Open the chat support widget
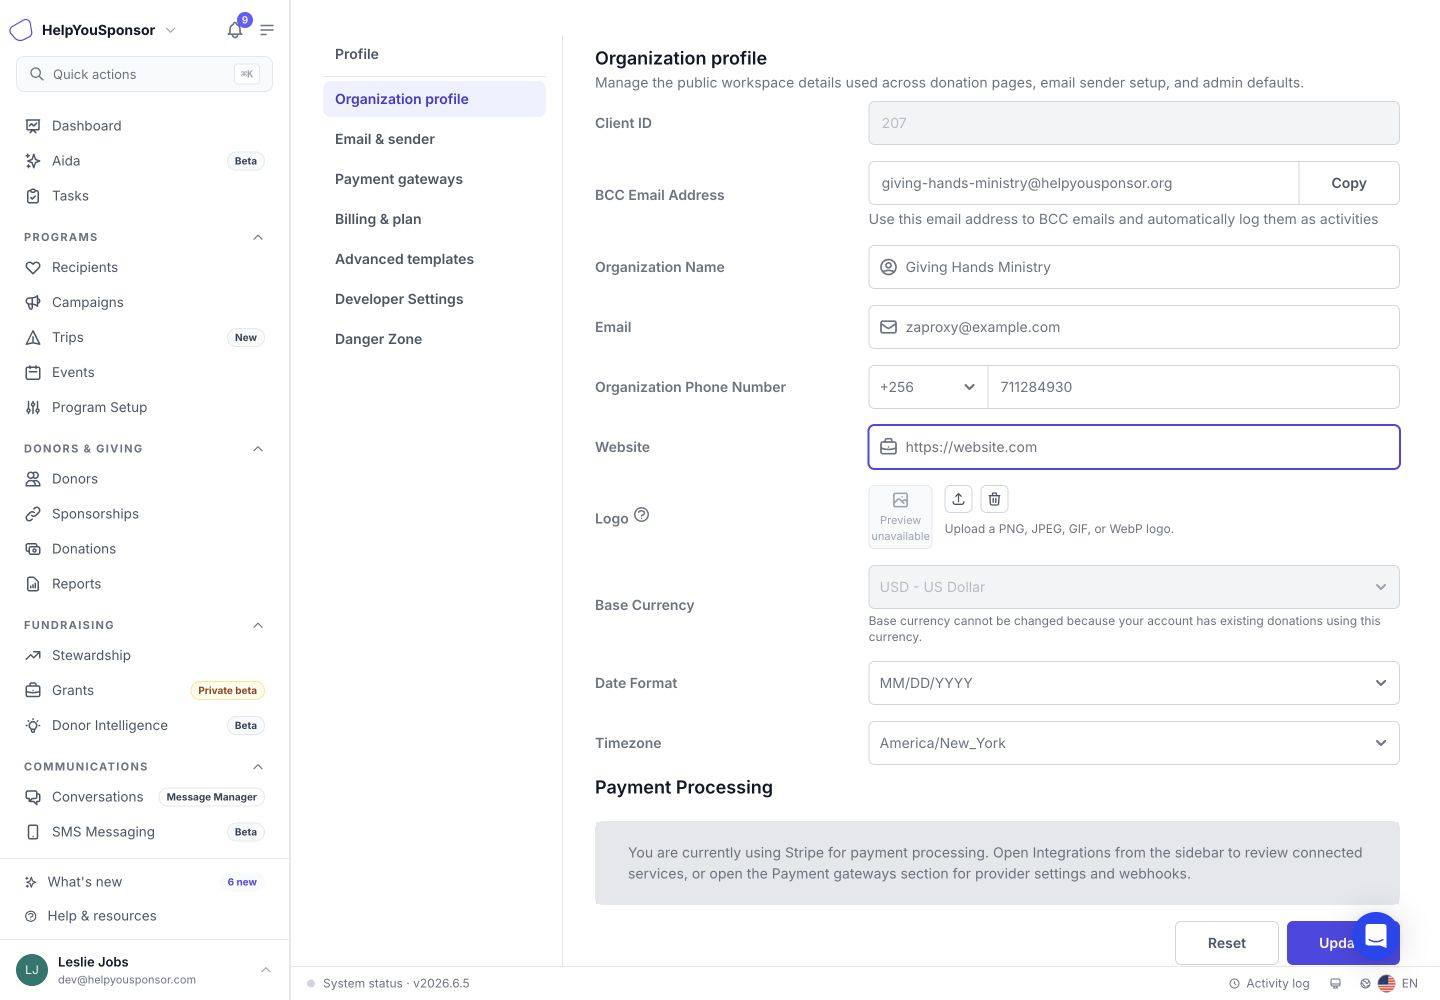Viewport: 1440px width, 1000px height. coord(1375,937)
